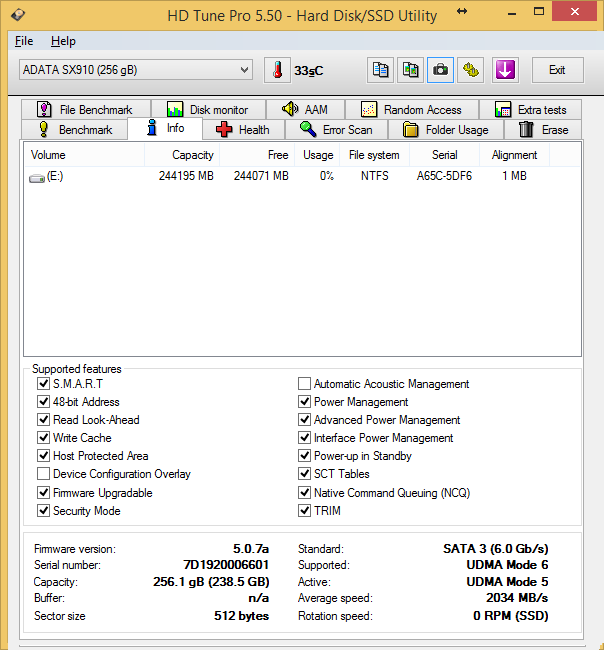Click the File system column header
This screenshot has width=604, height=650.
click(x=374, y=155)
